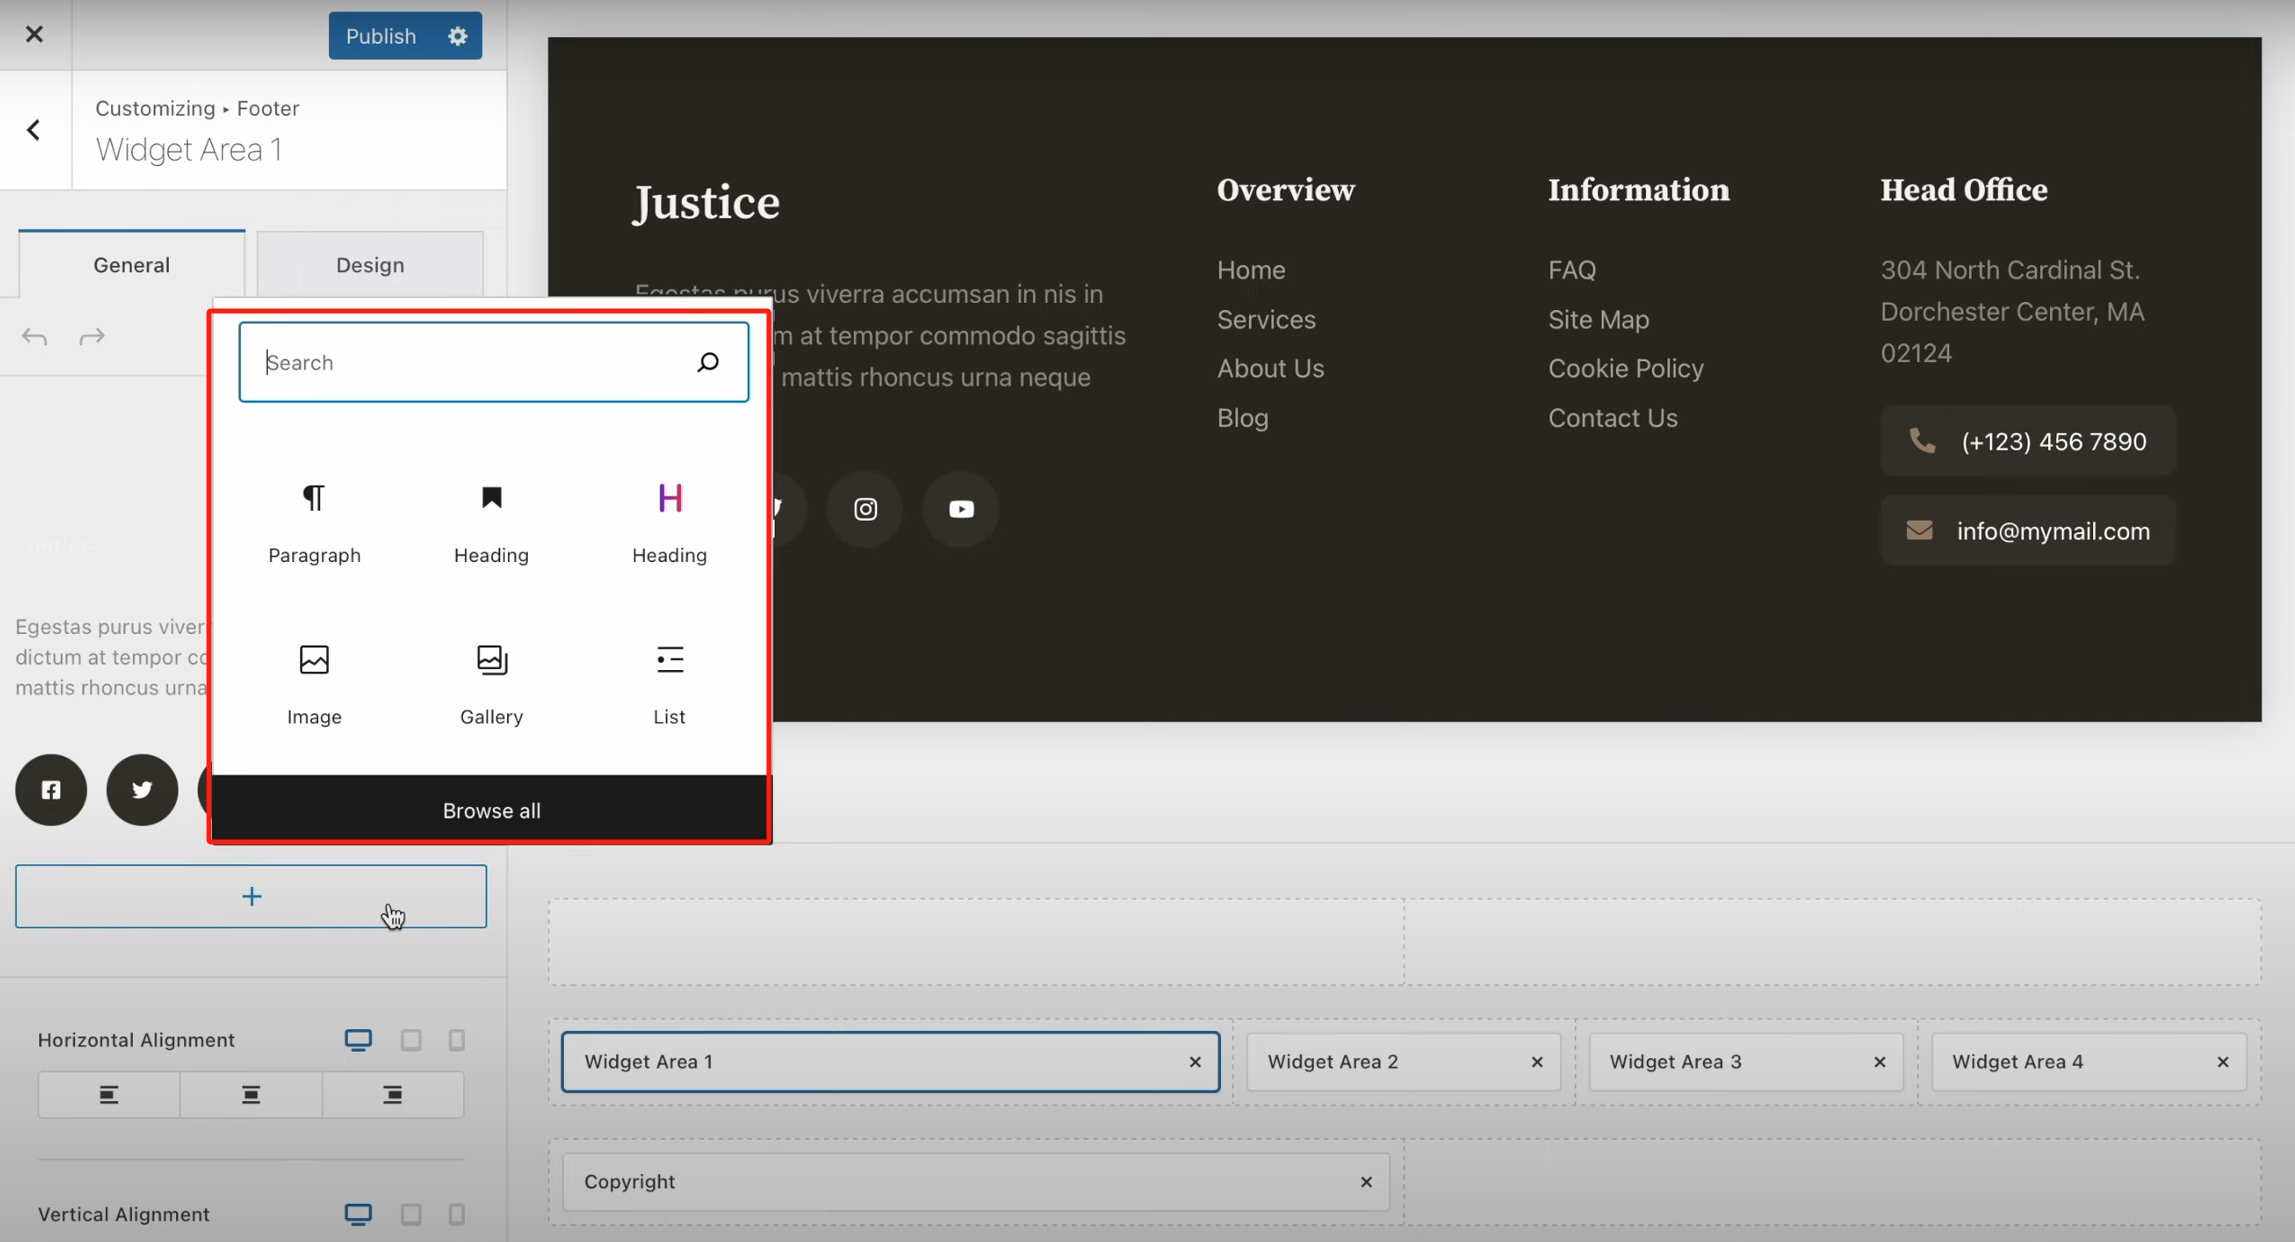The width and height of the screenshot is (2295, 1242).
Task: Click the Instagram icon in the footer preview
Action: [x=864, y=509]
